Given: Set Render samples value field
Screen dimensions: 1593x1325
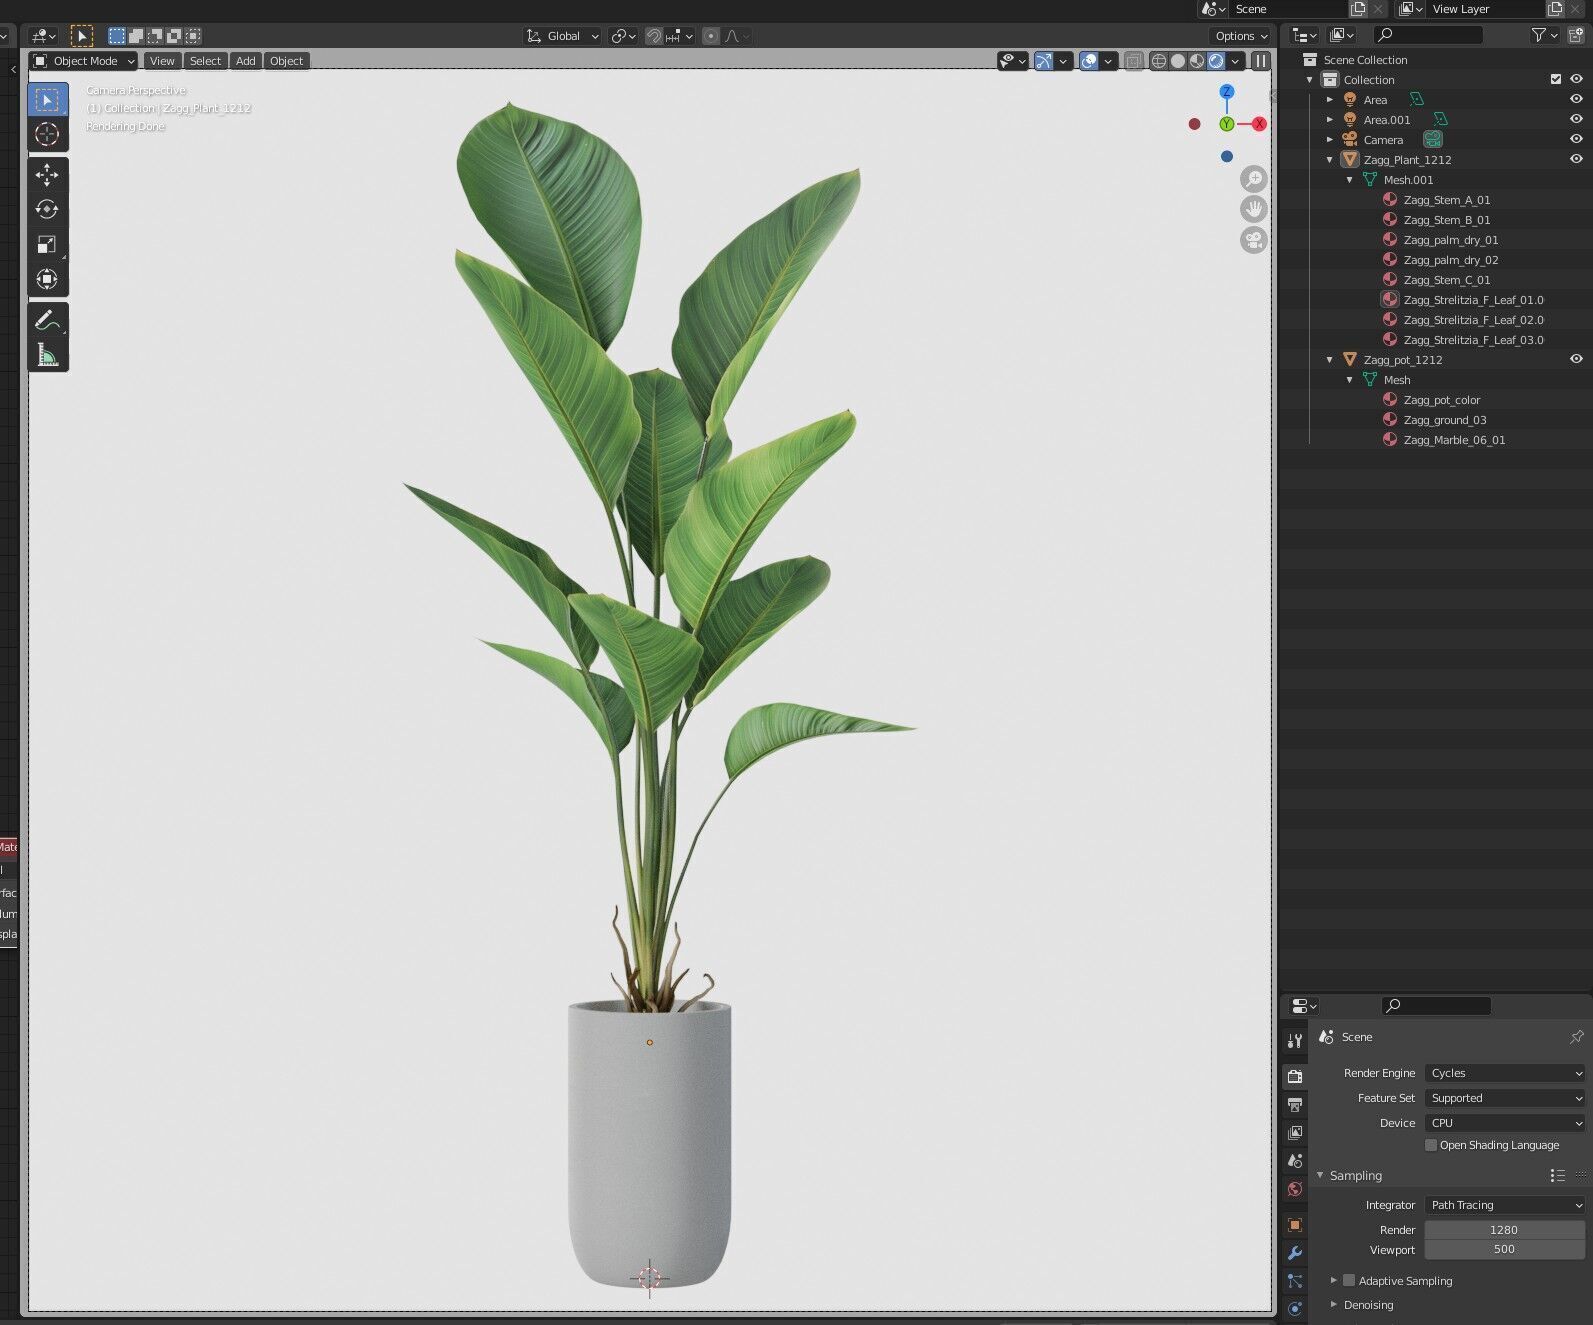Looking at the screenshot, I should [1504, 1230].
